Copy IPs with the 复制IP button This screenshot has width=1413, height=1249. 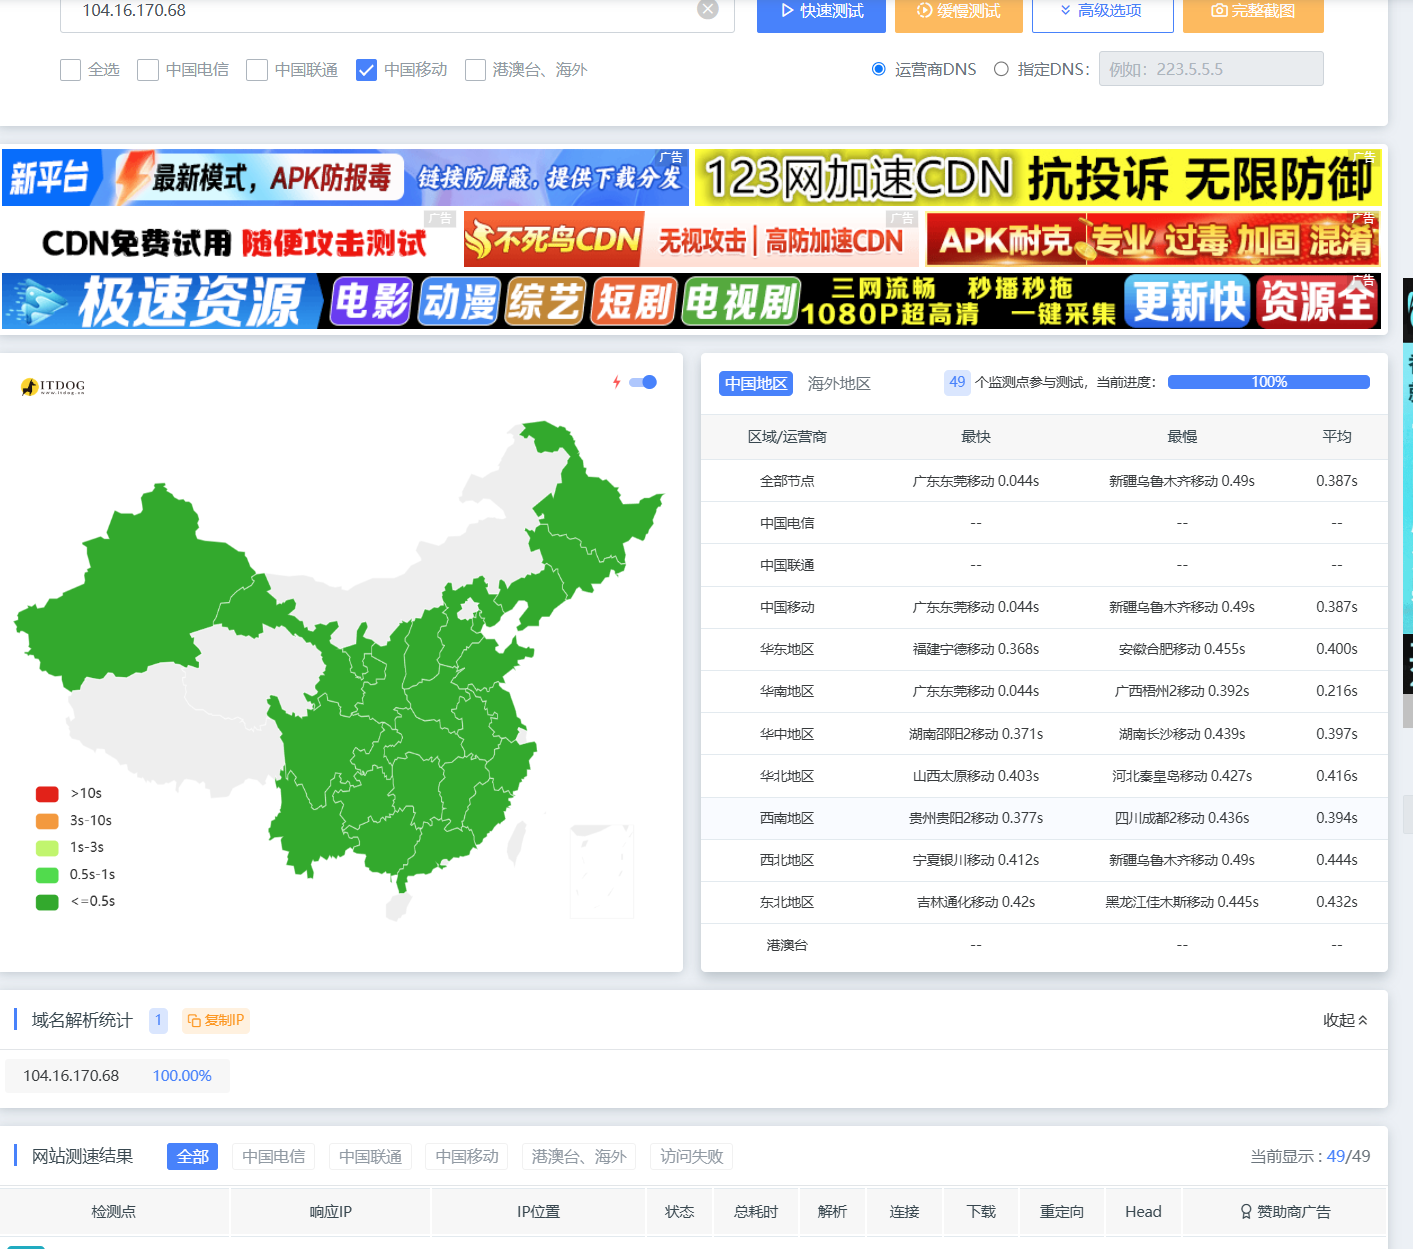pos(216,1020)
